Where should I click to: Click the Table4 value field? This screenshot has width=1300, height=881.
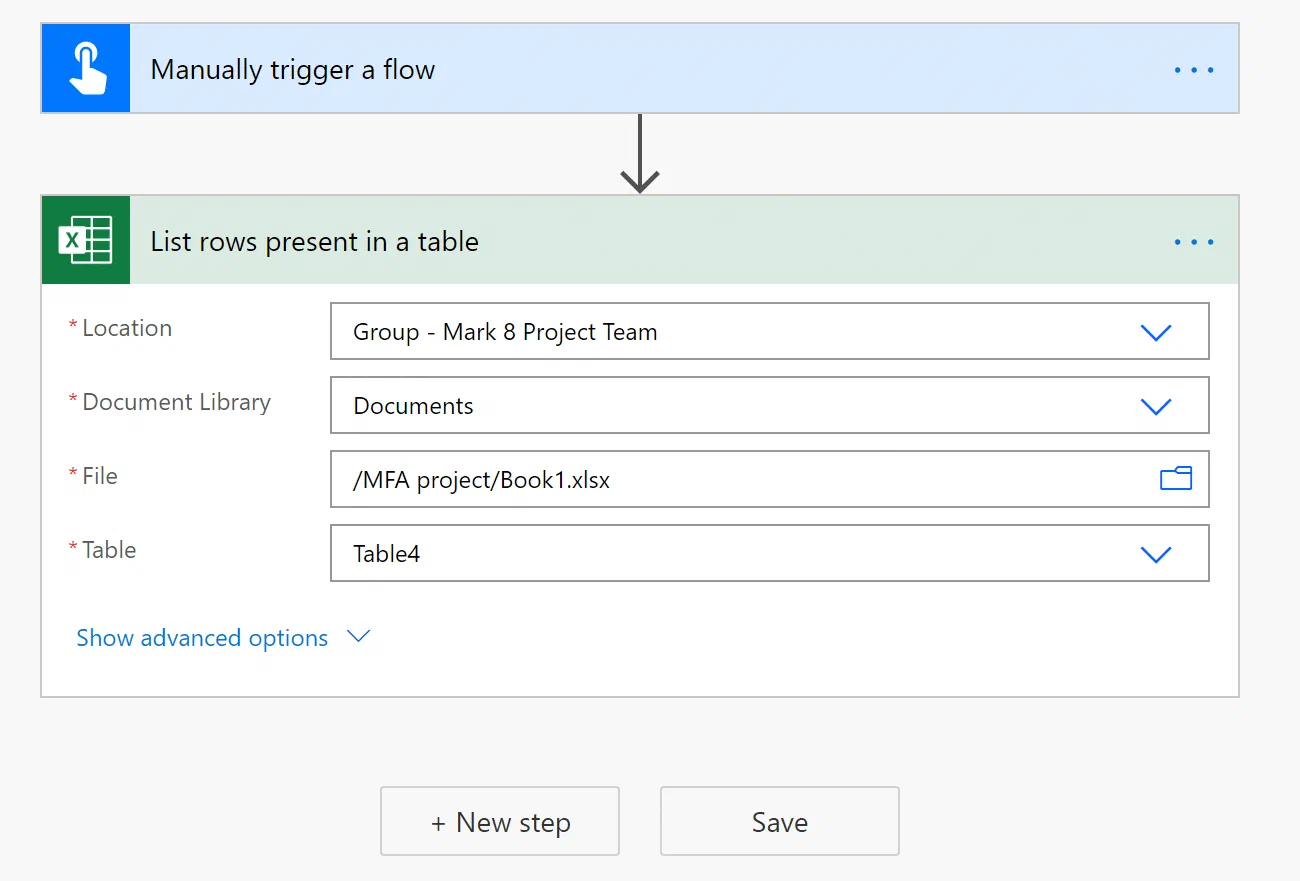pyautogui.click(x=770, y=554)
